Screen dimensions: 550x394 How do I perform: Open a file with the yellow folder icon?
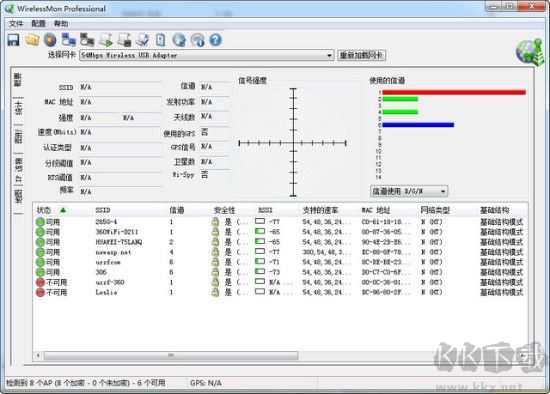[32, 40]
